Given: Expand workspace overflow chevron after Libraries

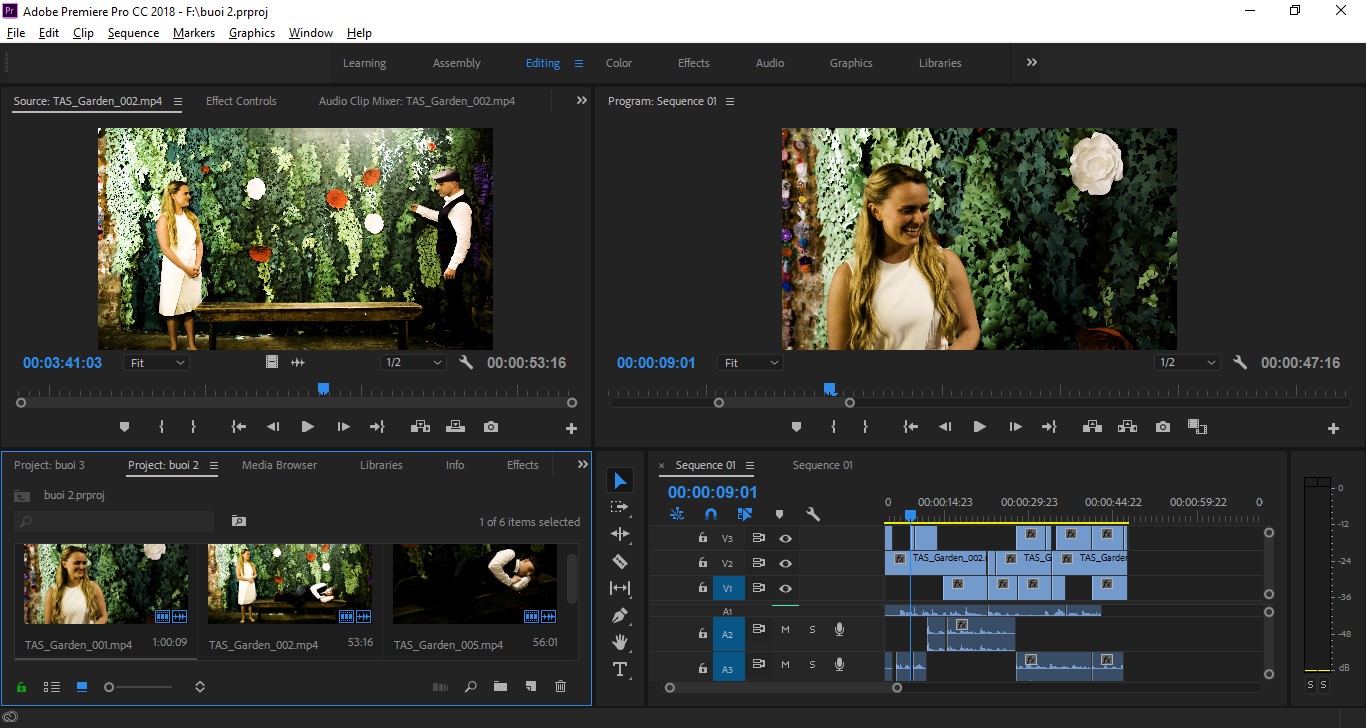Looking at the screenshot, I should click(1031, 62).
